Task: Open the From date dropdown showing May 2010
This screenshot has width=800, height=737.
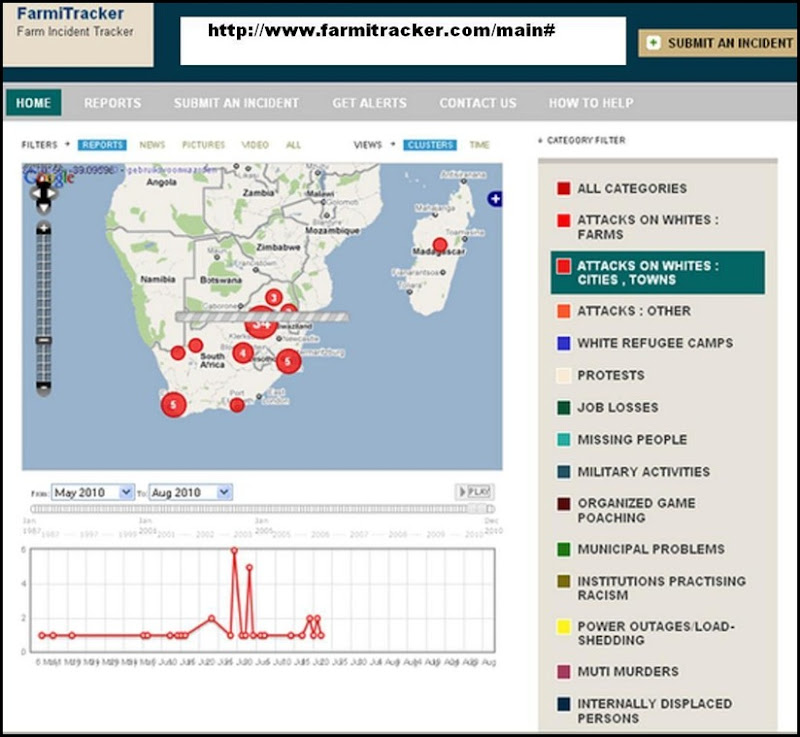Action: pyautogui.click(x=92, y=492)
